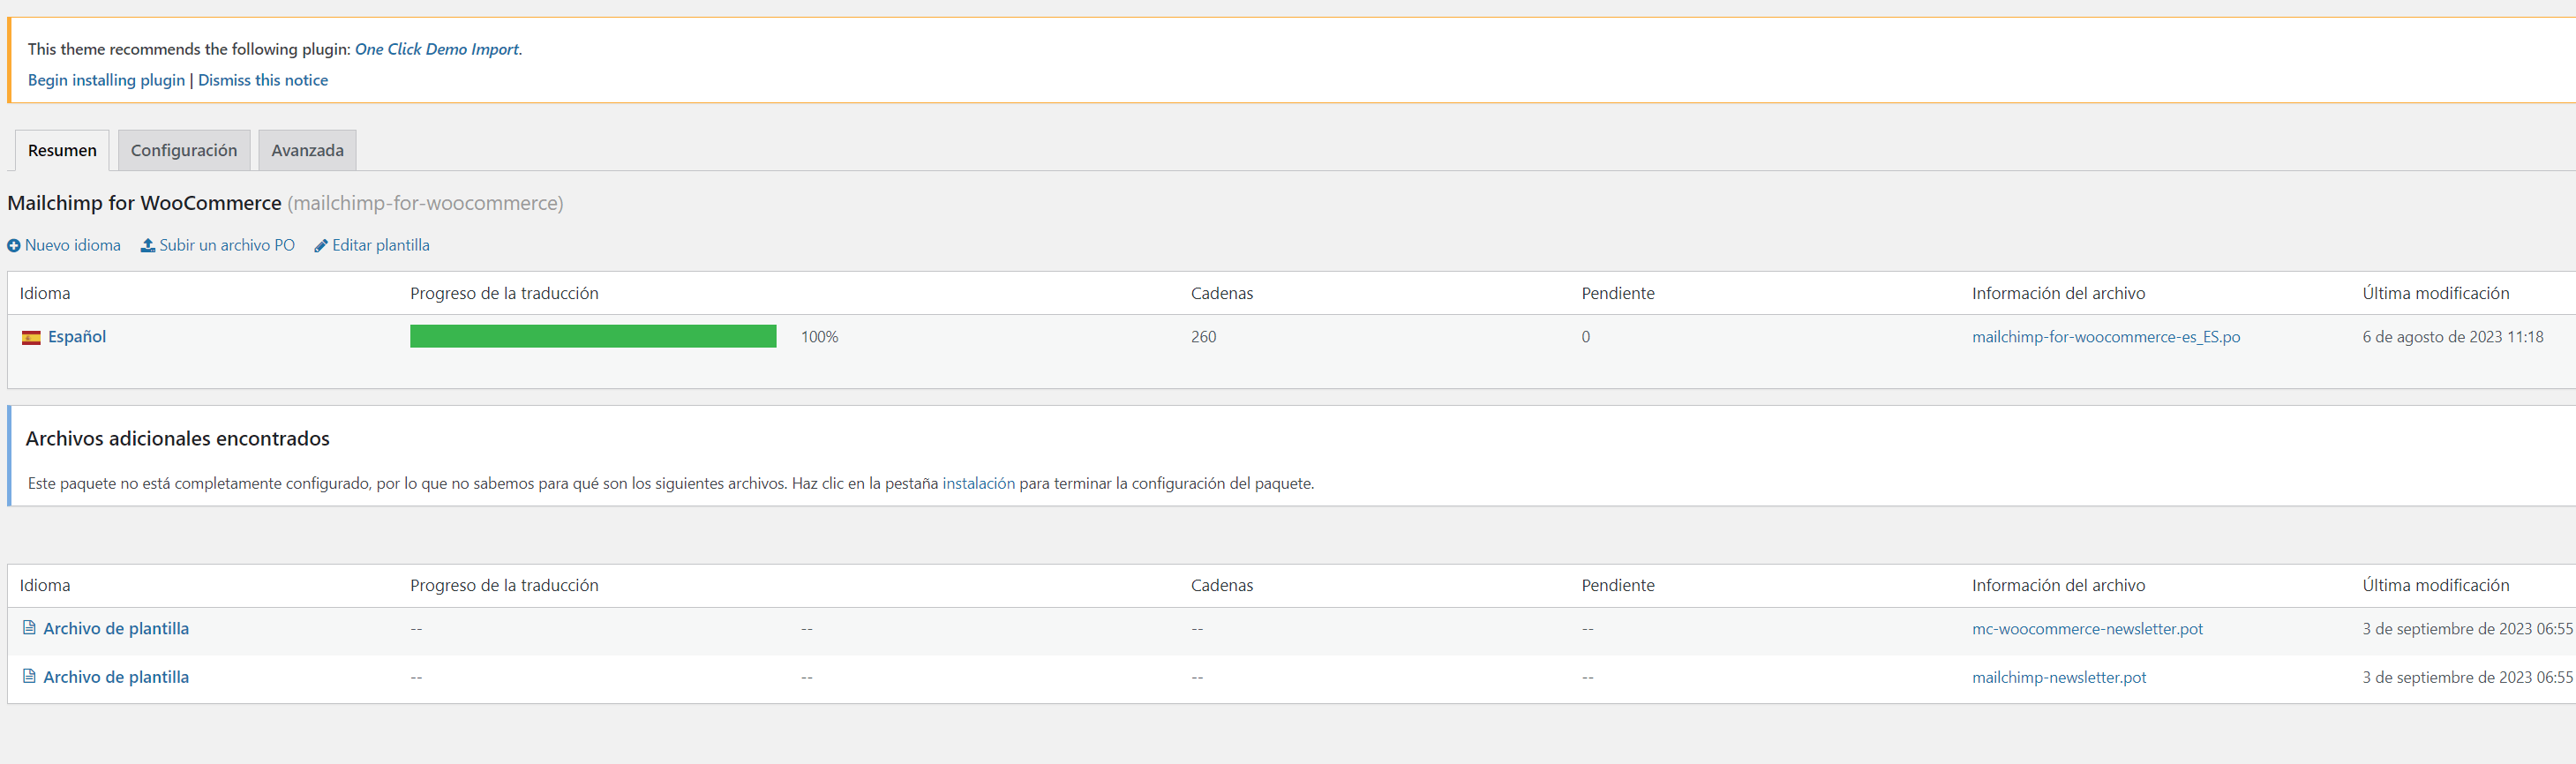Open Archivo de plantilla for mailchimp-newsletter.pot
This screenshot has height=764, width=2576.
click(x=116, y=677)
